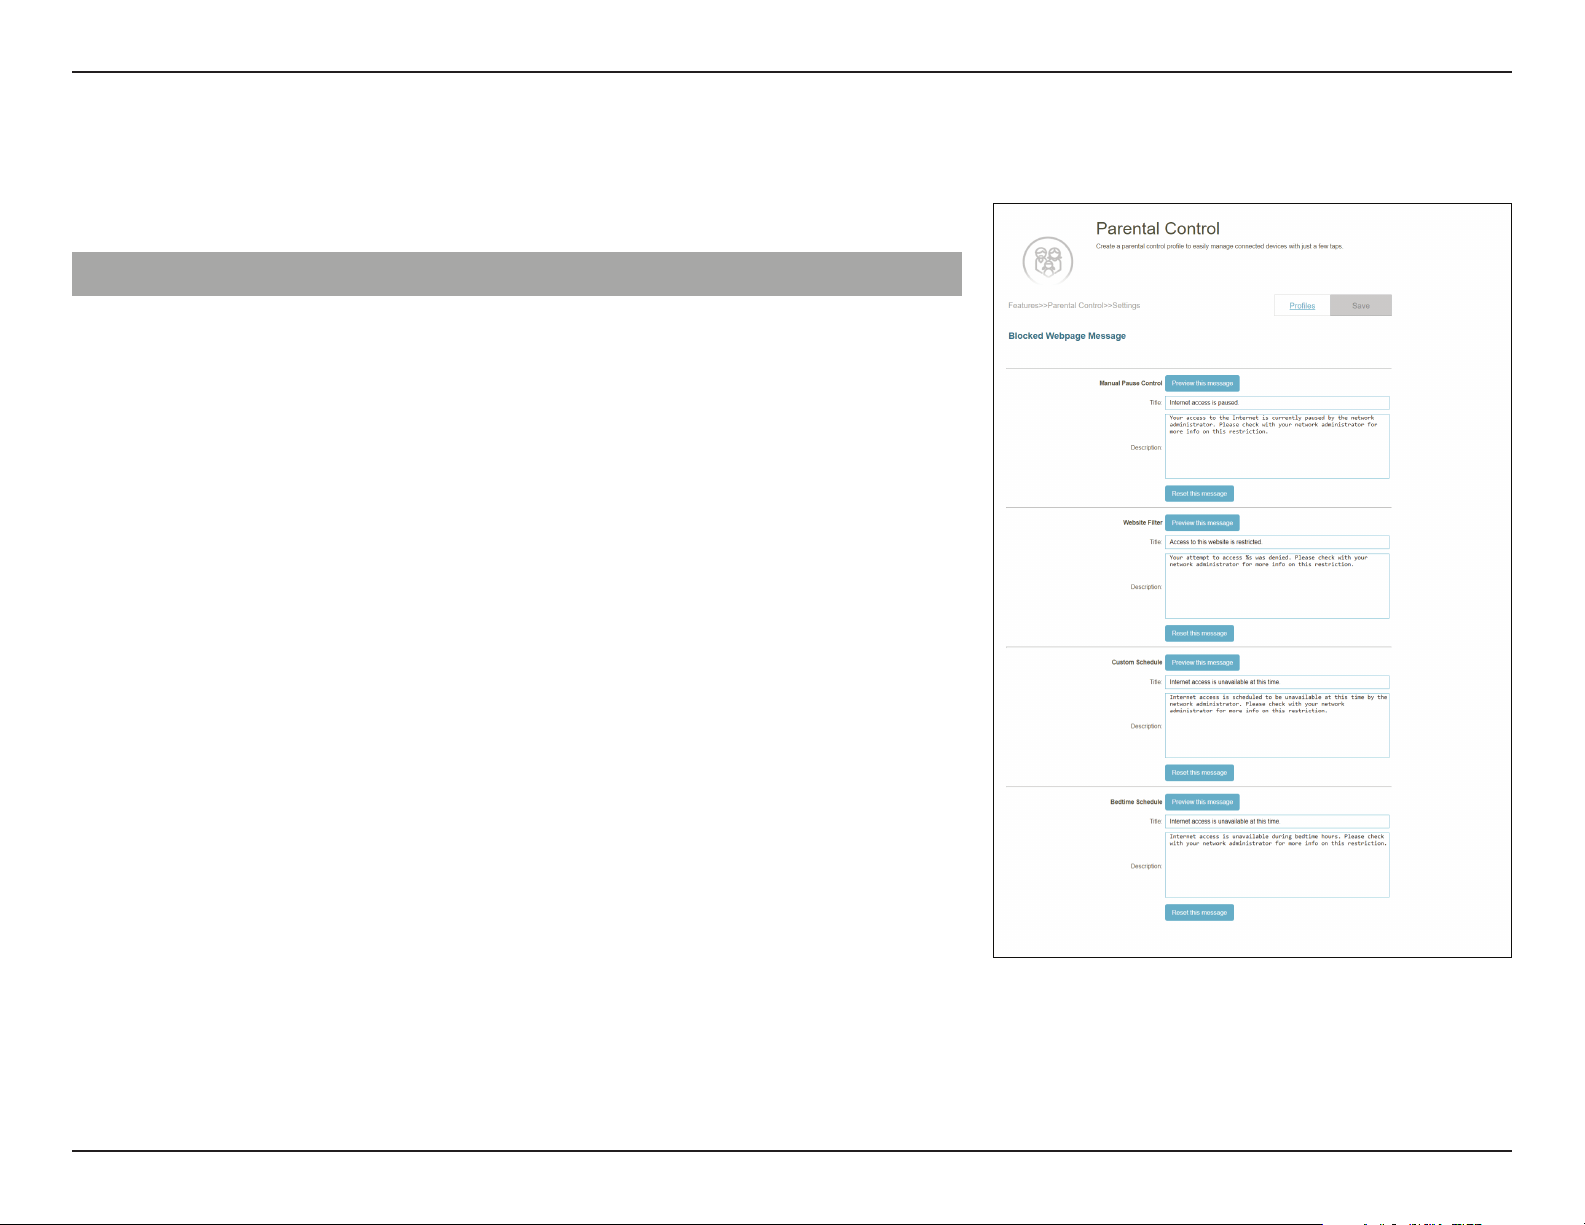
Task: Click the Bedtime Schedule label
Action: 1136,802
